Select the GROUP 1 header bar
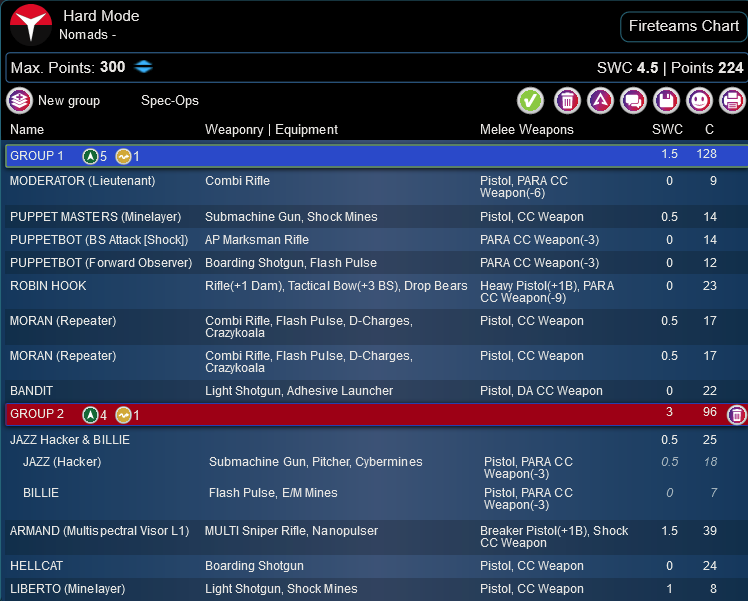Image resolution: width=748 pixels, height=601 pixels. tap(376, 156)
